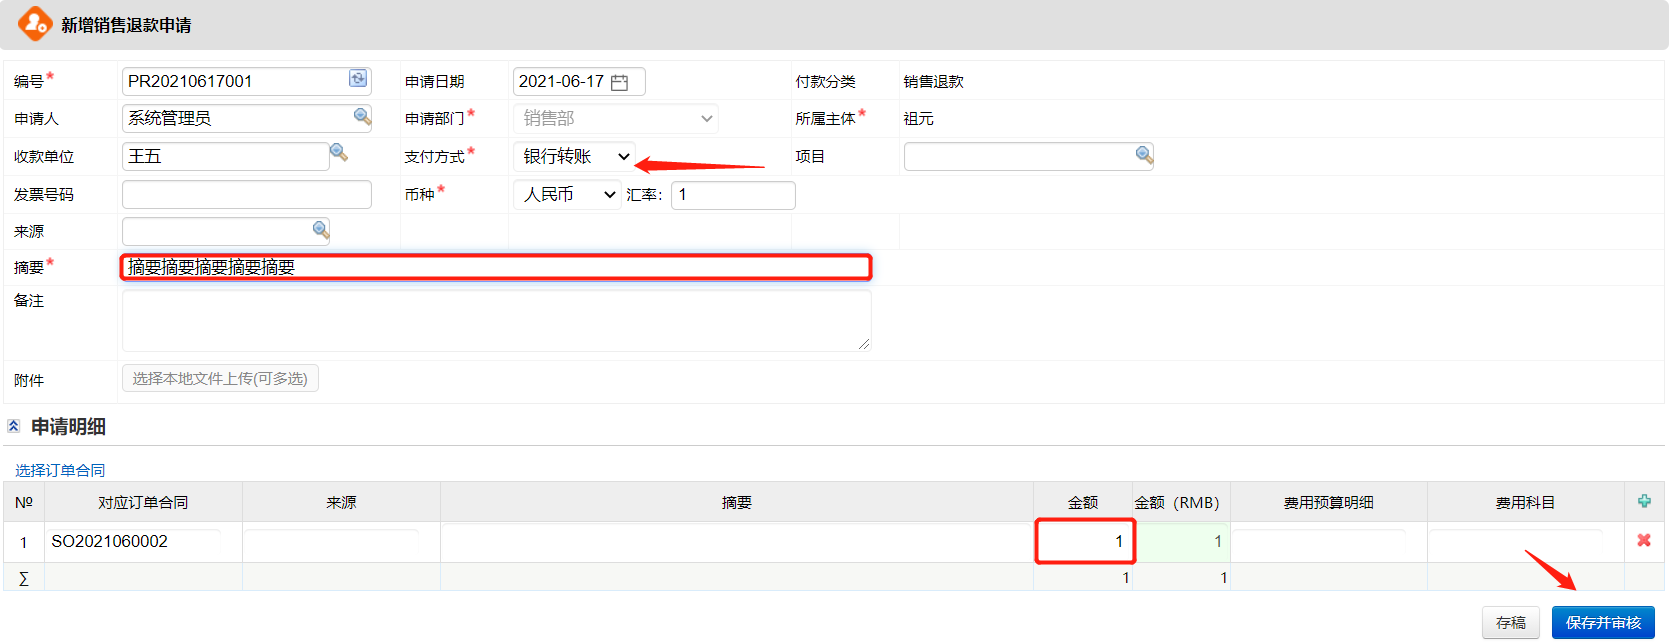The width and height of the screenshot is (1669, 643).
Task: Click the 存稿 button
Action: [x=1510, y=622]
